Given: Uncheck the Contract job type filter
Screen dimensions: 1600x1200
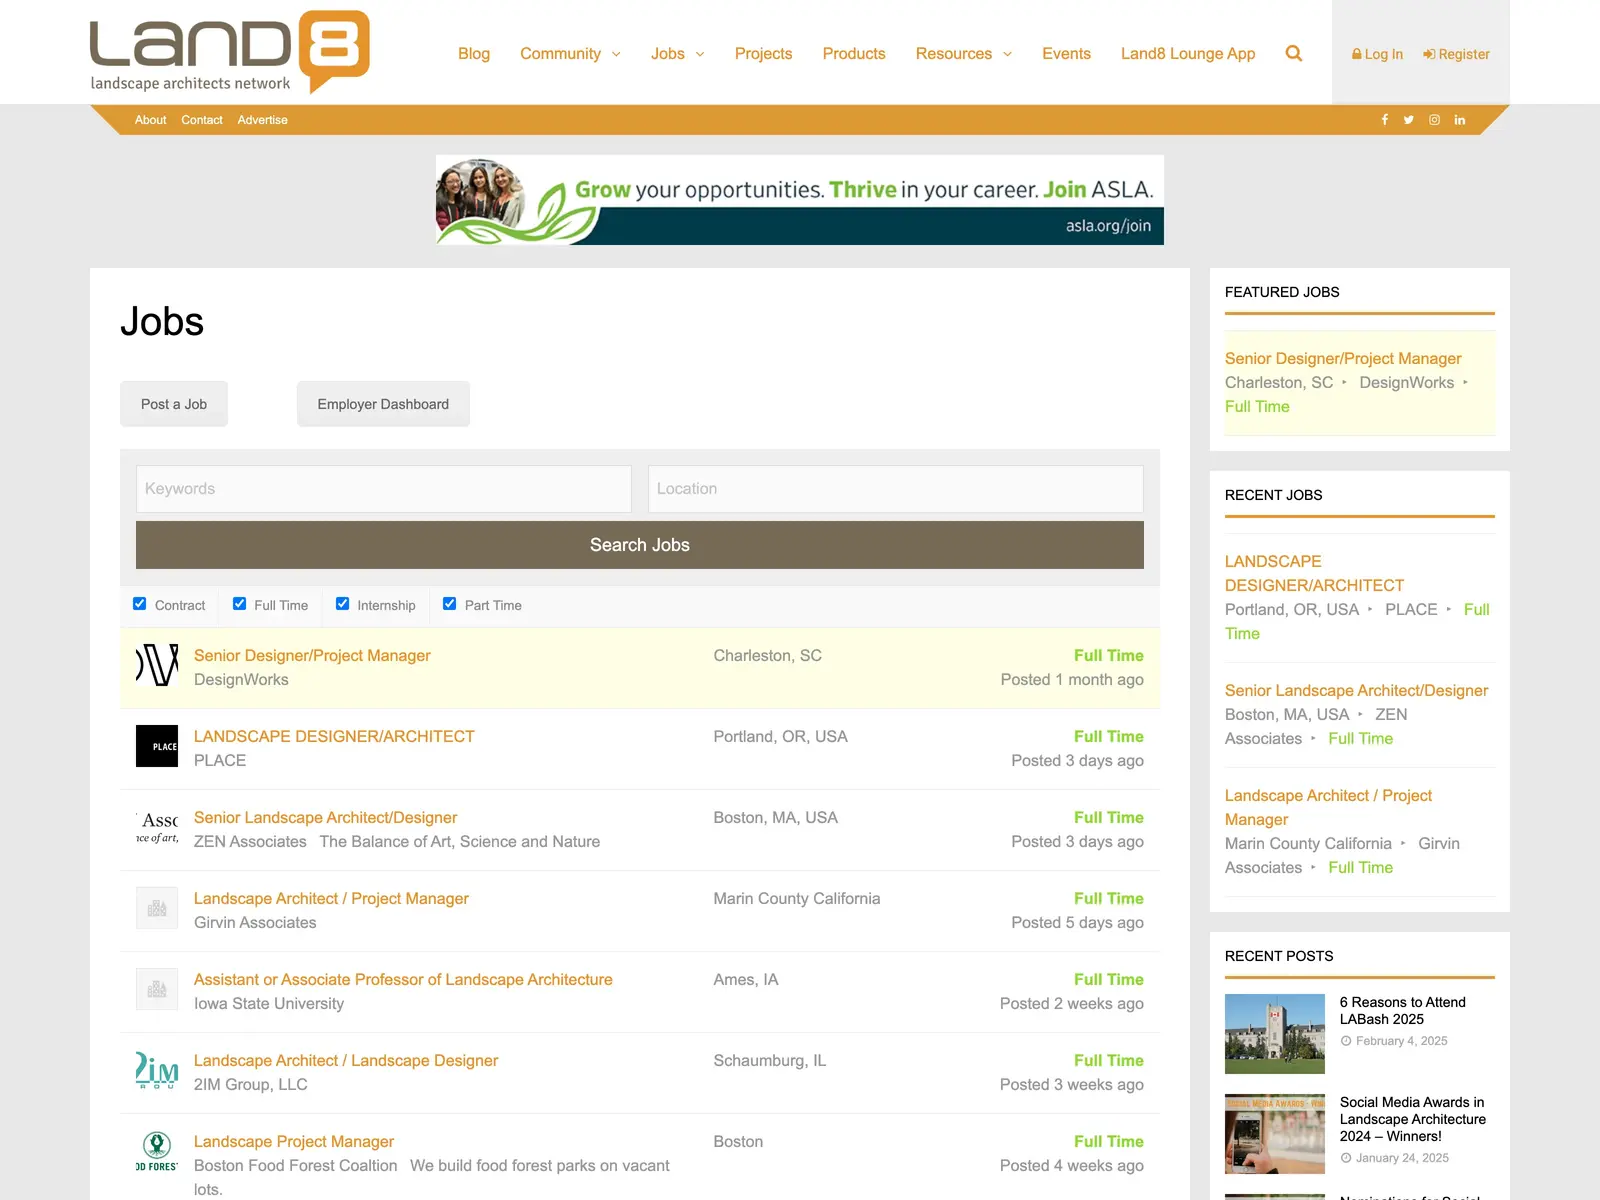Looking at the screenshot, I should click(140, 604).
